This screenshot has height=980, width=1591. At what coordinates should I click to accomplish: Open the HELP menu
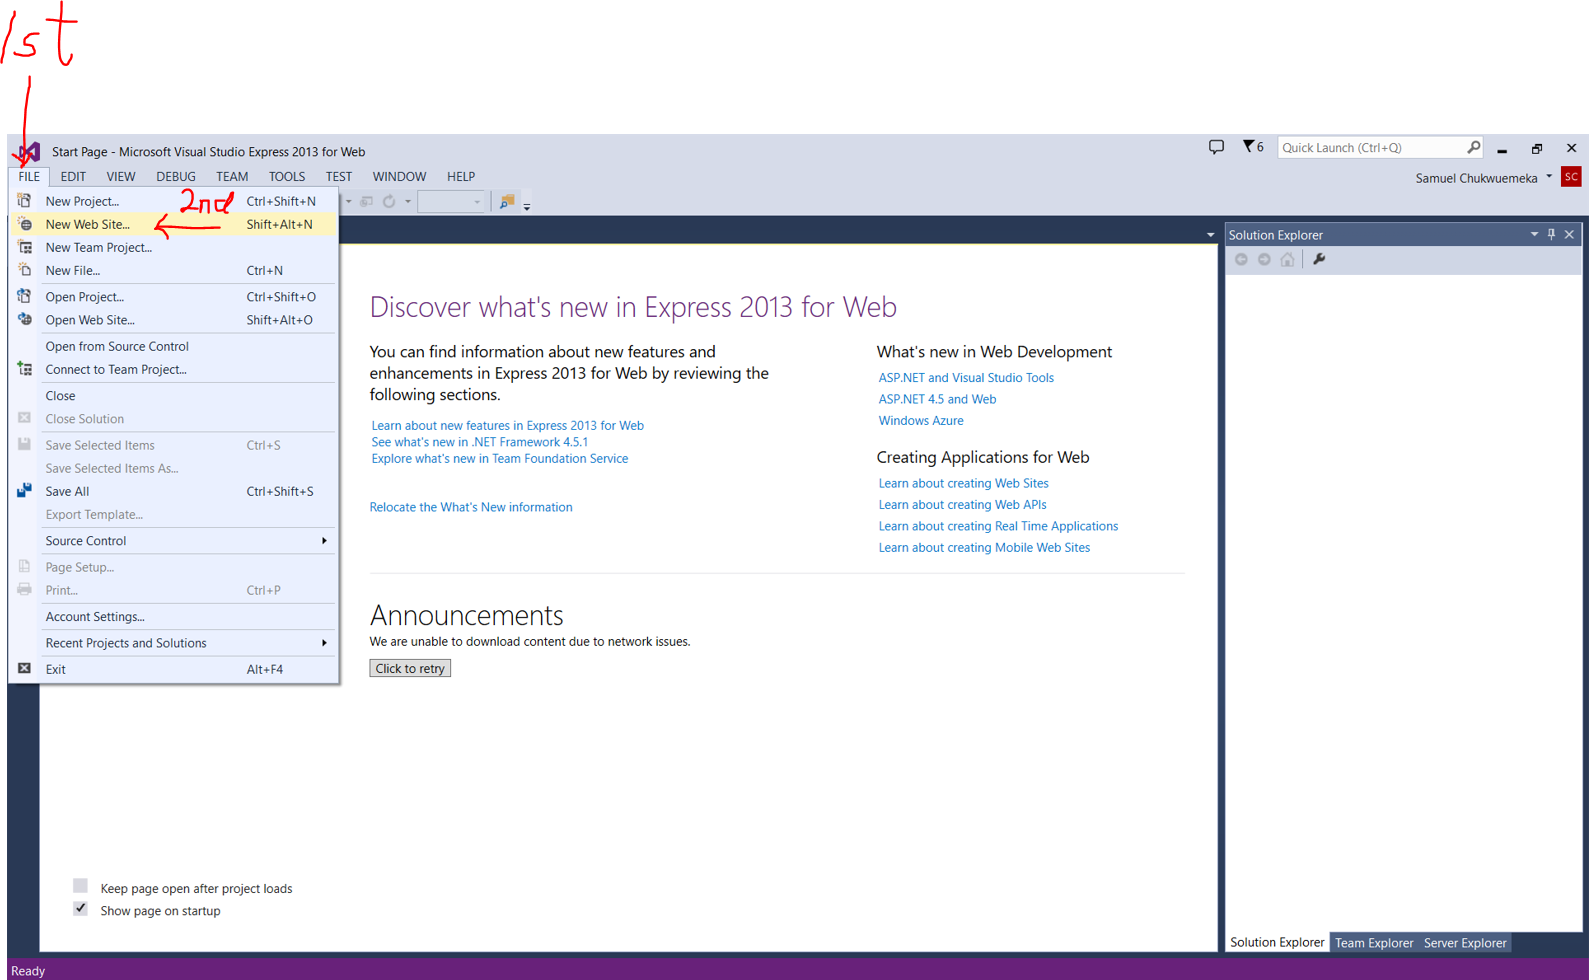click(x=461, y=176)
